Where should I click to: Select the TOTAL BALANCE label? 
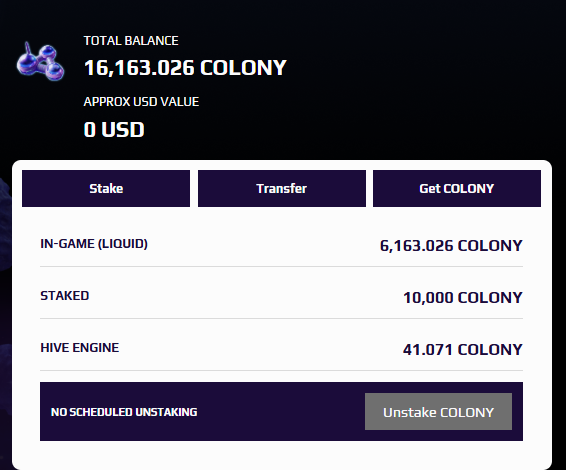point(131,40)
